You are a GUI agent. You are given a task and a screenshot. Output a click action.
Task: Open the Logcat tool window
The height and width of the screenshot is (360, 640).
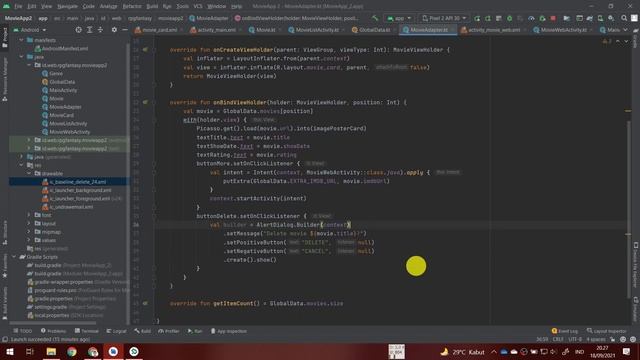click(116, 331)
